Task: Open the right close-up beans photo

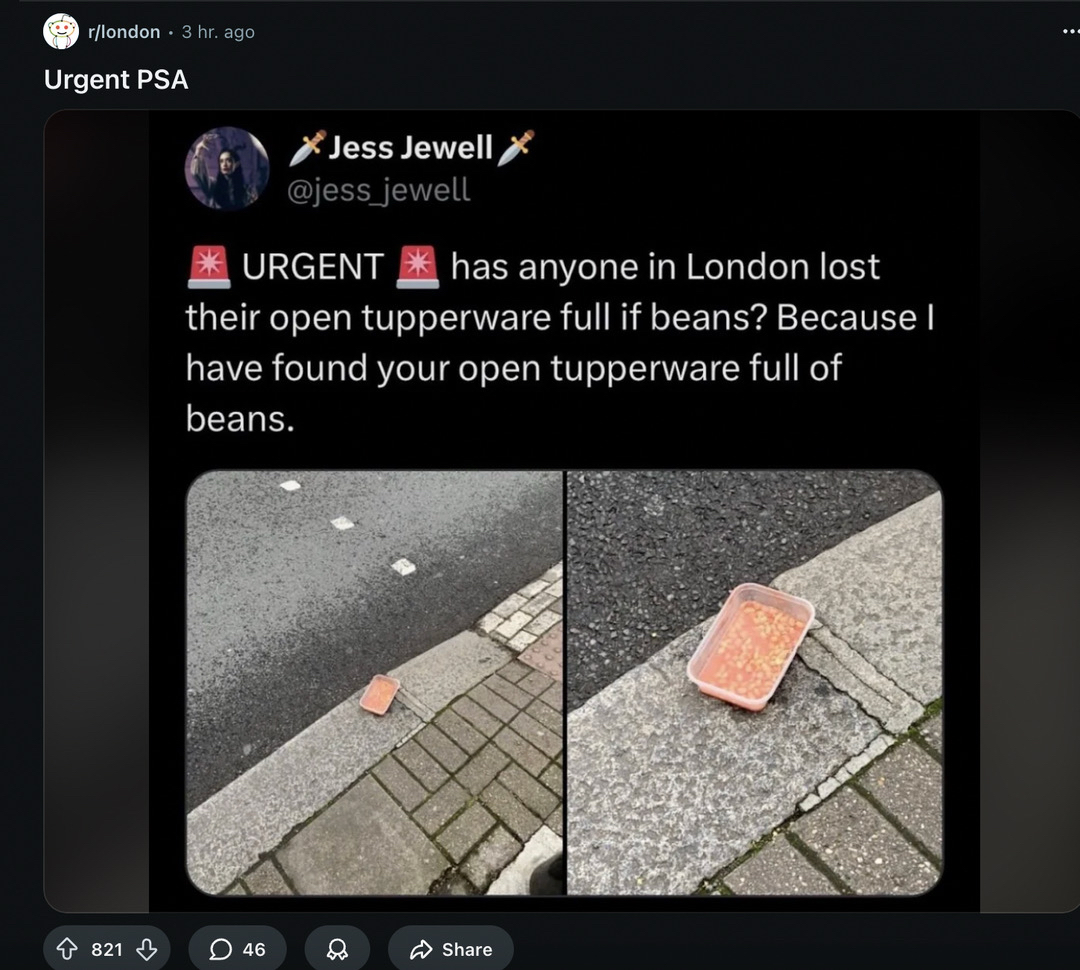Action: [x=754, y=682]
